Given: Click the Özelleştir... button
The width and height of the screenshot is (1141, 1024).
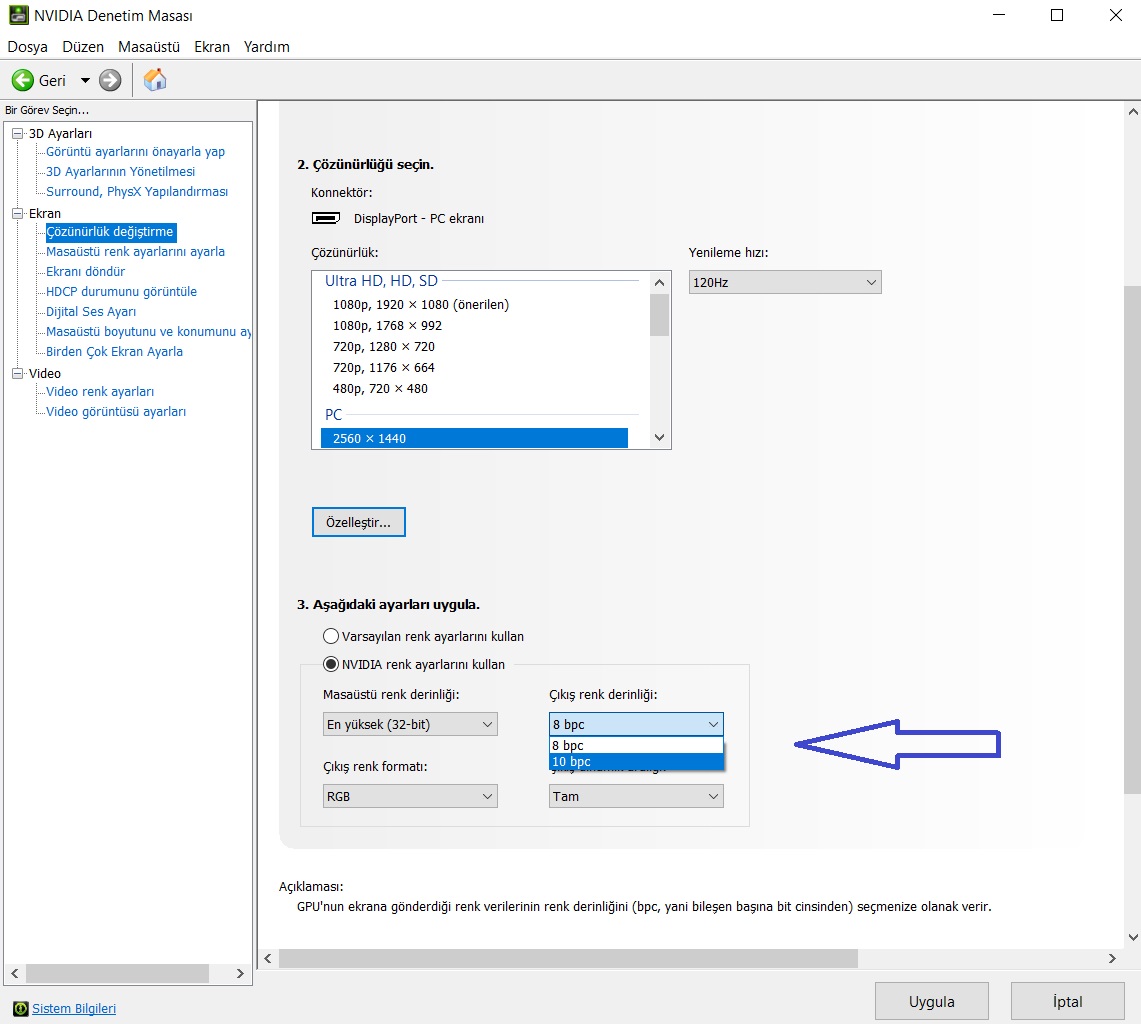Looking at the screenshot, I should tap(359, 522).
